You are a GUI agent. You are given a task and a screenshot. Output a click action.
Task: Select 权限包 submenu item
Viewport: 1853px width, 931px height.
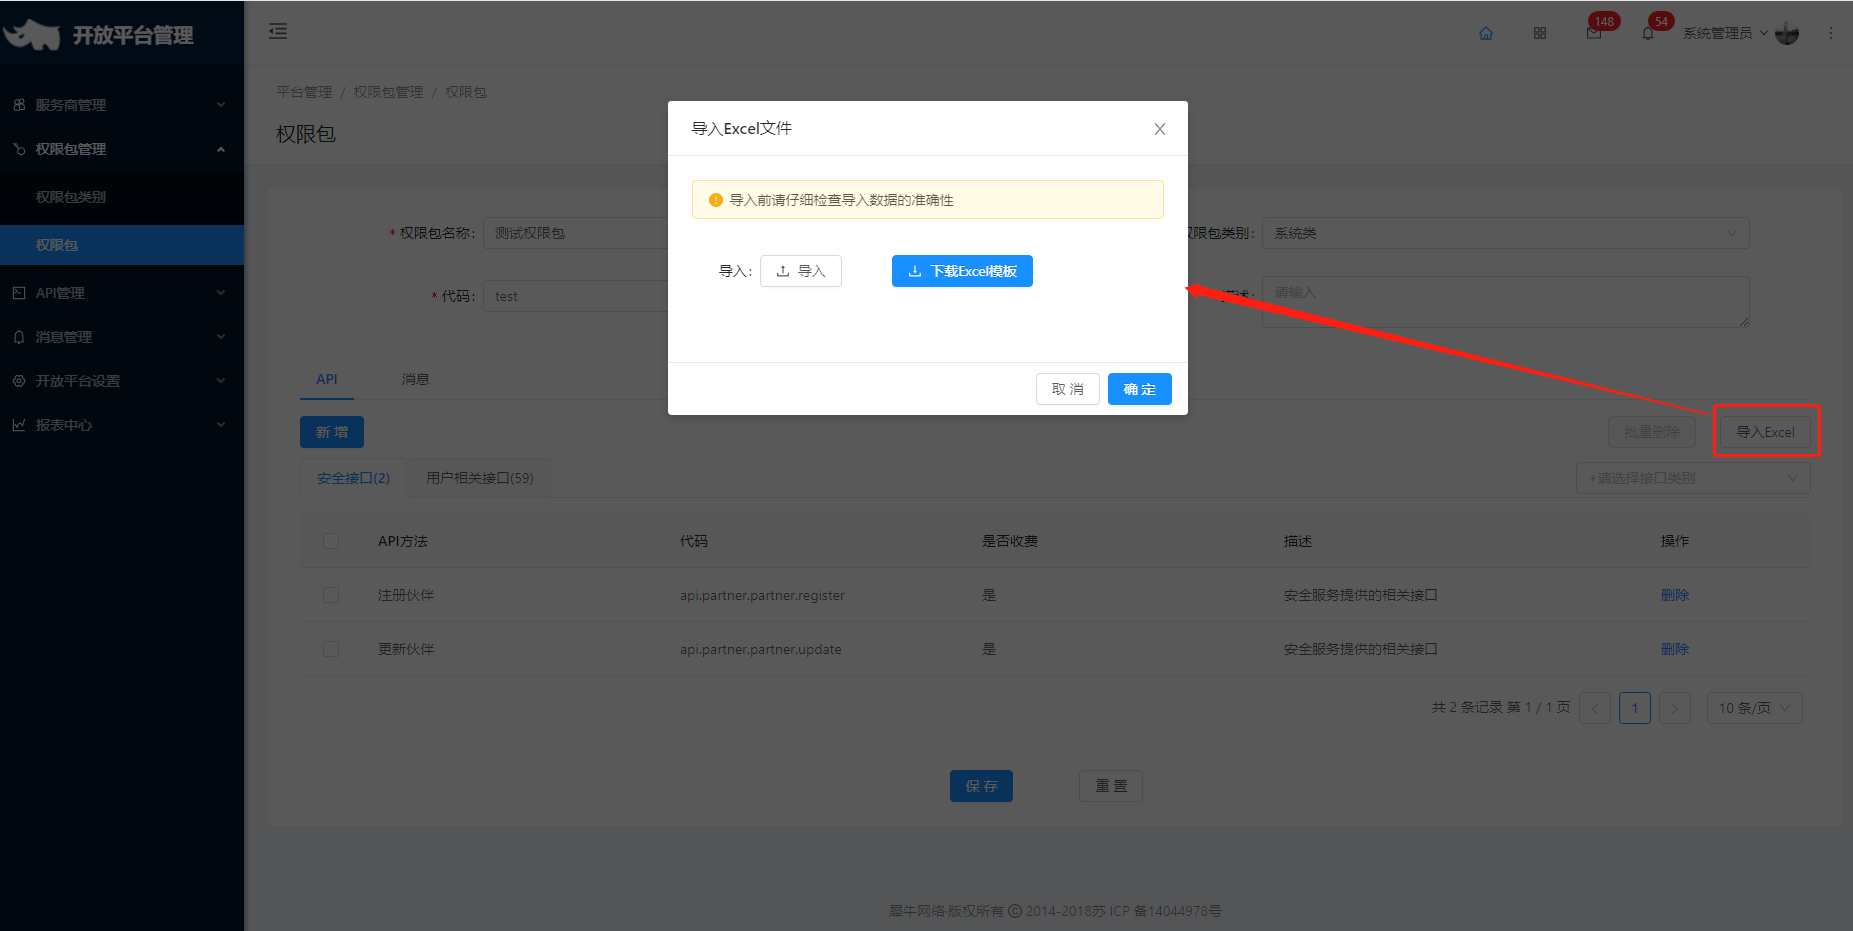pyautogui.click(x=122, y=245)
